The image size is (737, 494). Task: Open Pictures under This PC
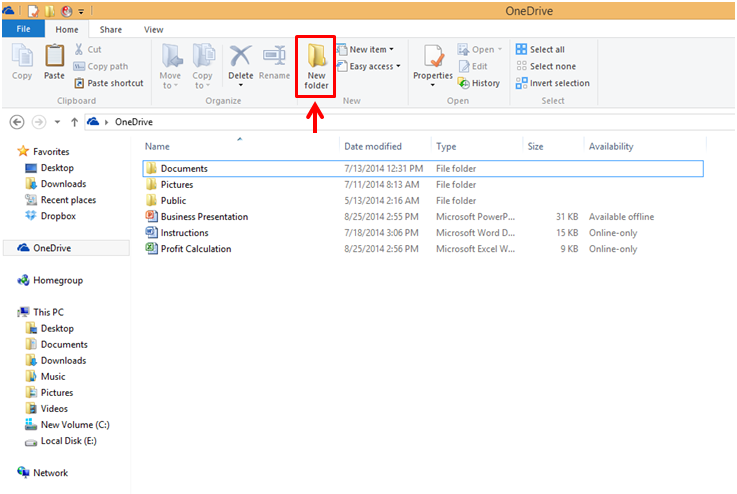49,392
